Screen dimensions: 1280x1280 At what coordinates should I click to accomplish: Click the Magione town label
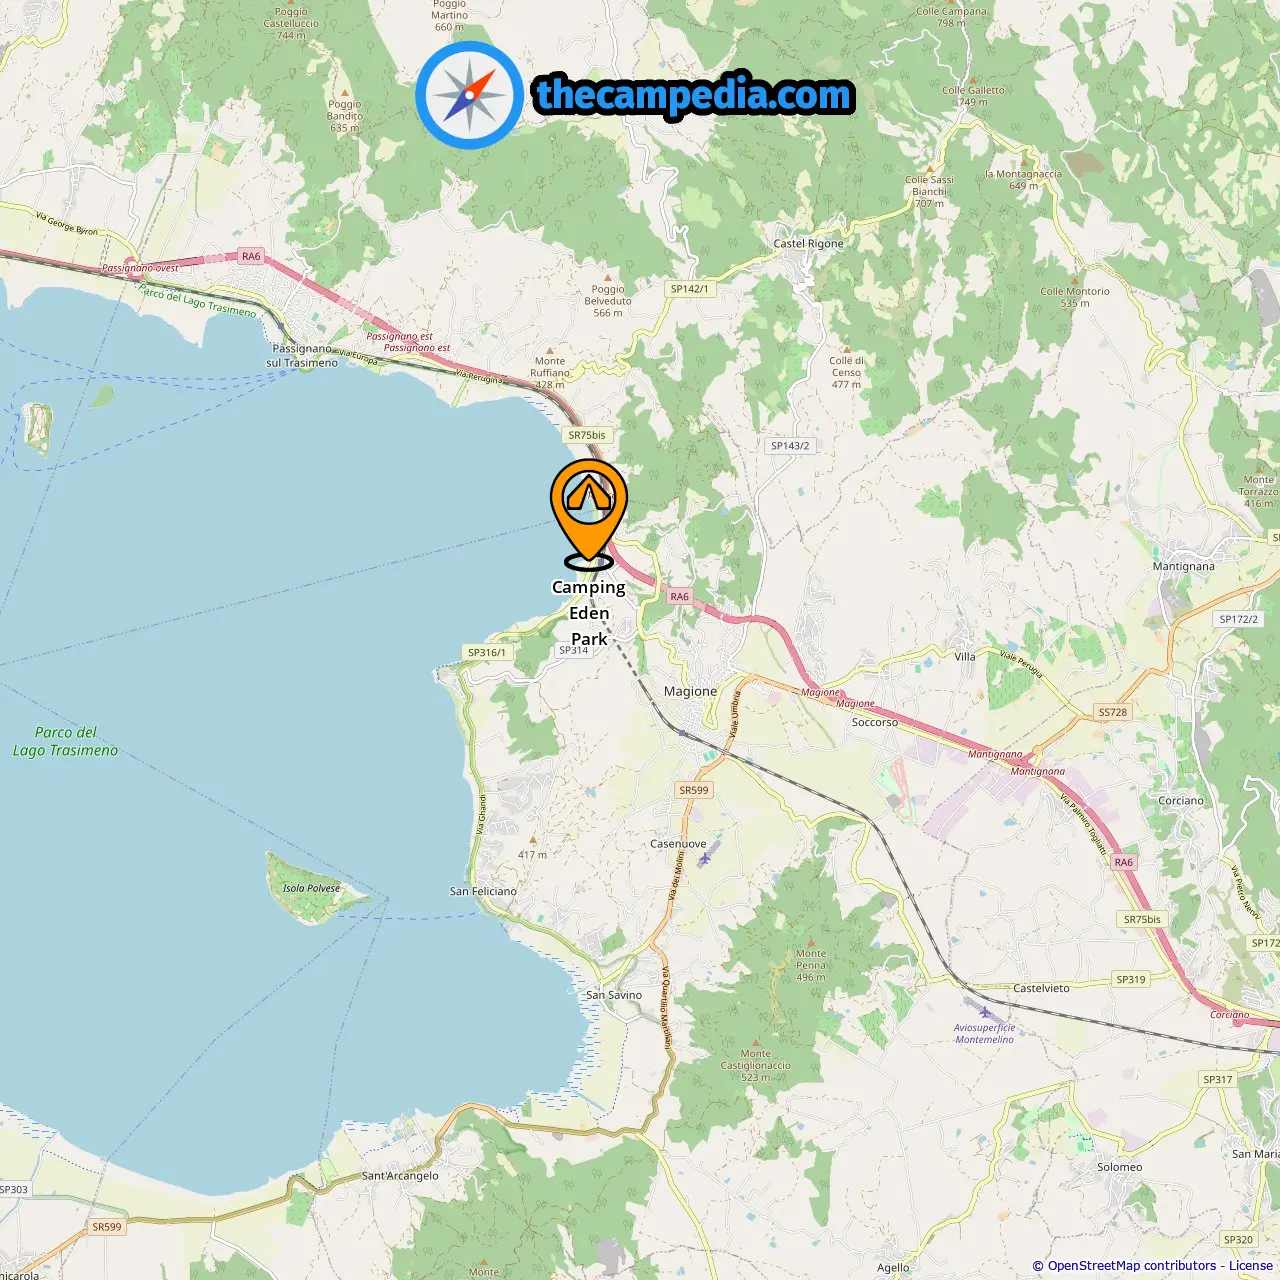(x=690, y=691)
